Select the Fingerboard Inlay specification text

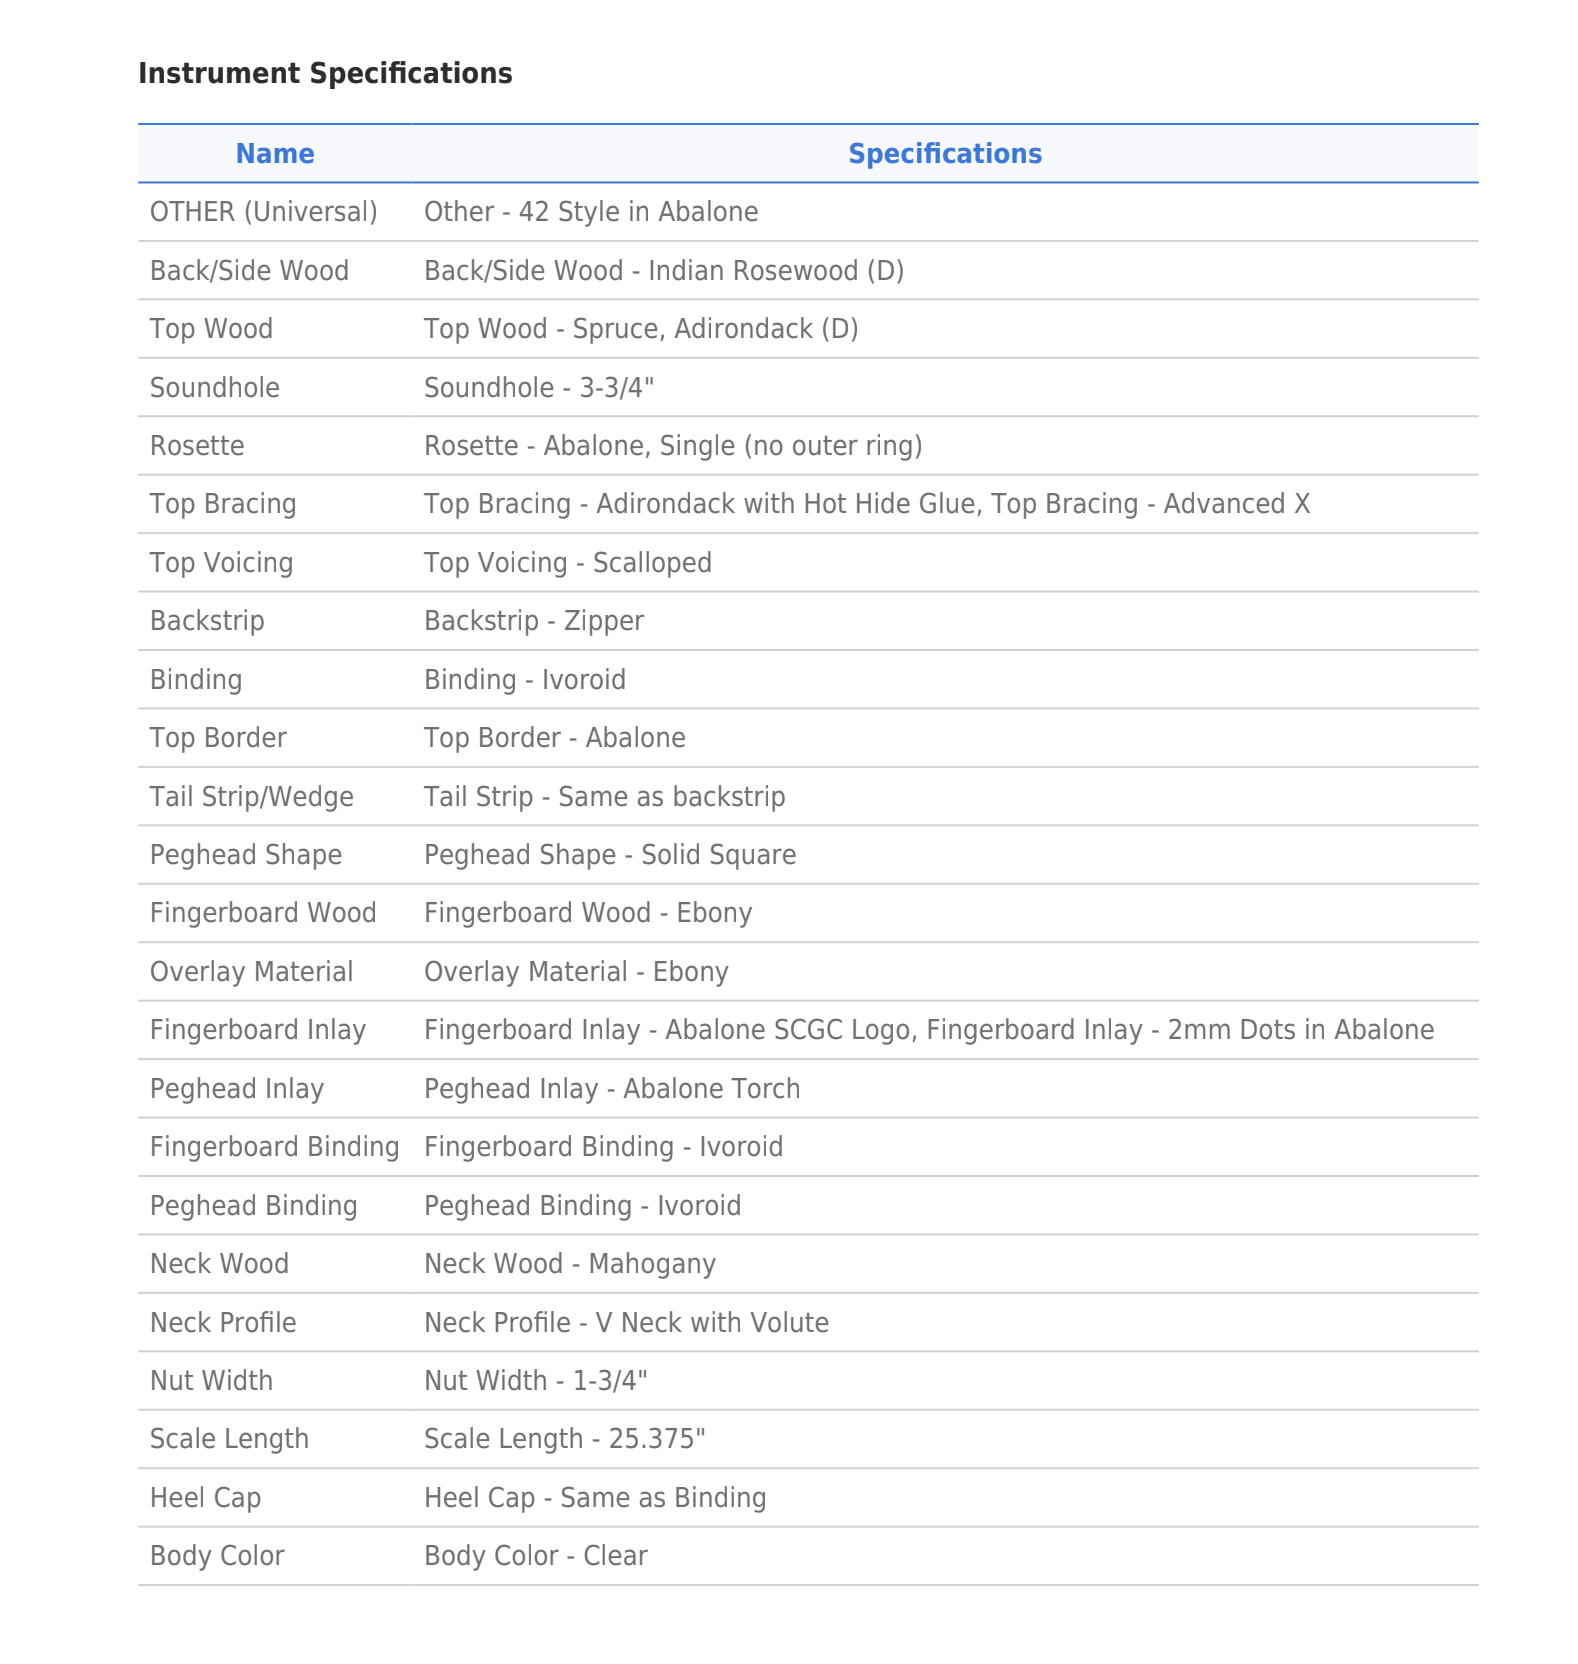(928, 1030)
